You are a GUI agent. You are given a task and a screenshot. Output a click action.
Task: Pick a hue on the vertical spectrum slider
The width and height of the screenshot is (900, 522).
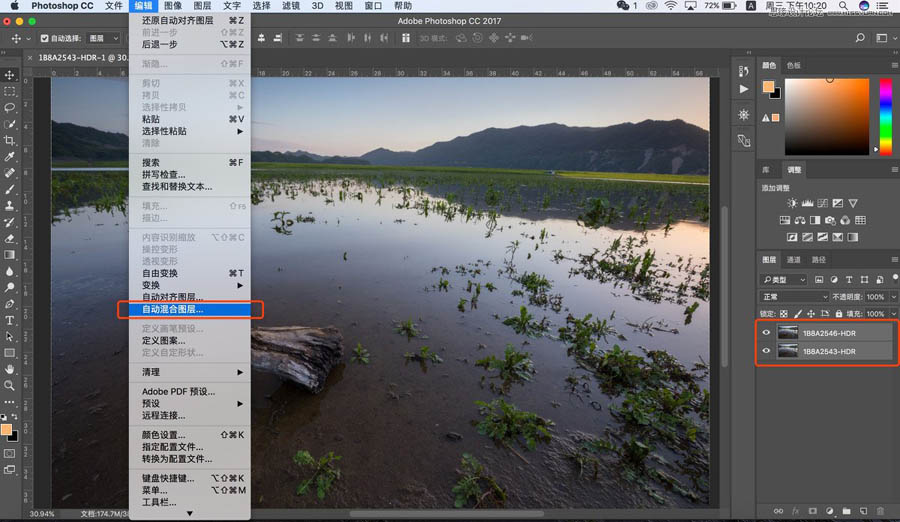click(886, 117)
